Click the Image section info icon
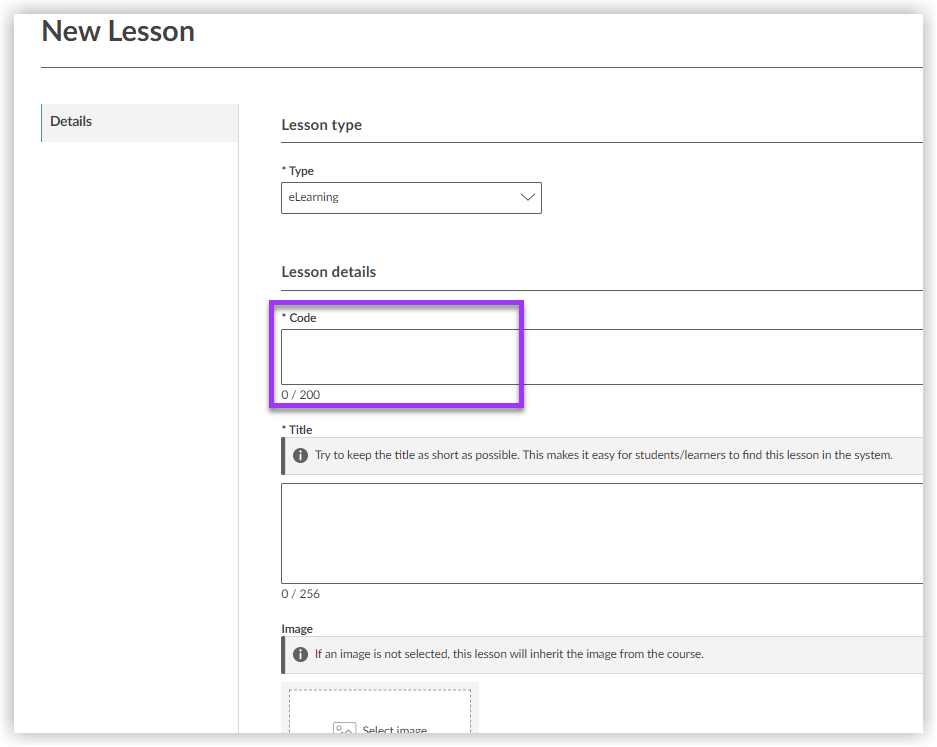Image resolution: width=937 pixels, height=747 pixels. pos(300,654)
